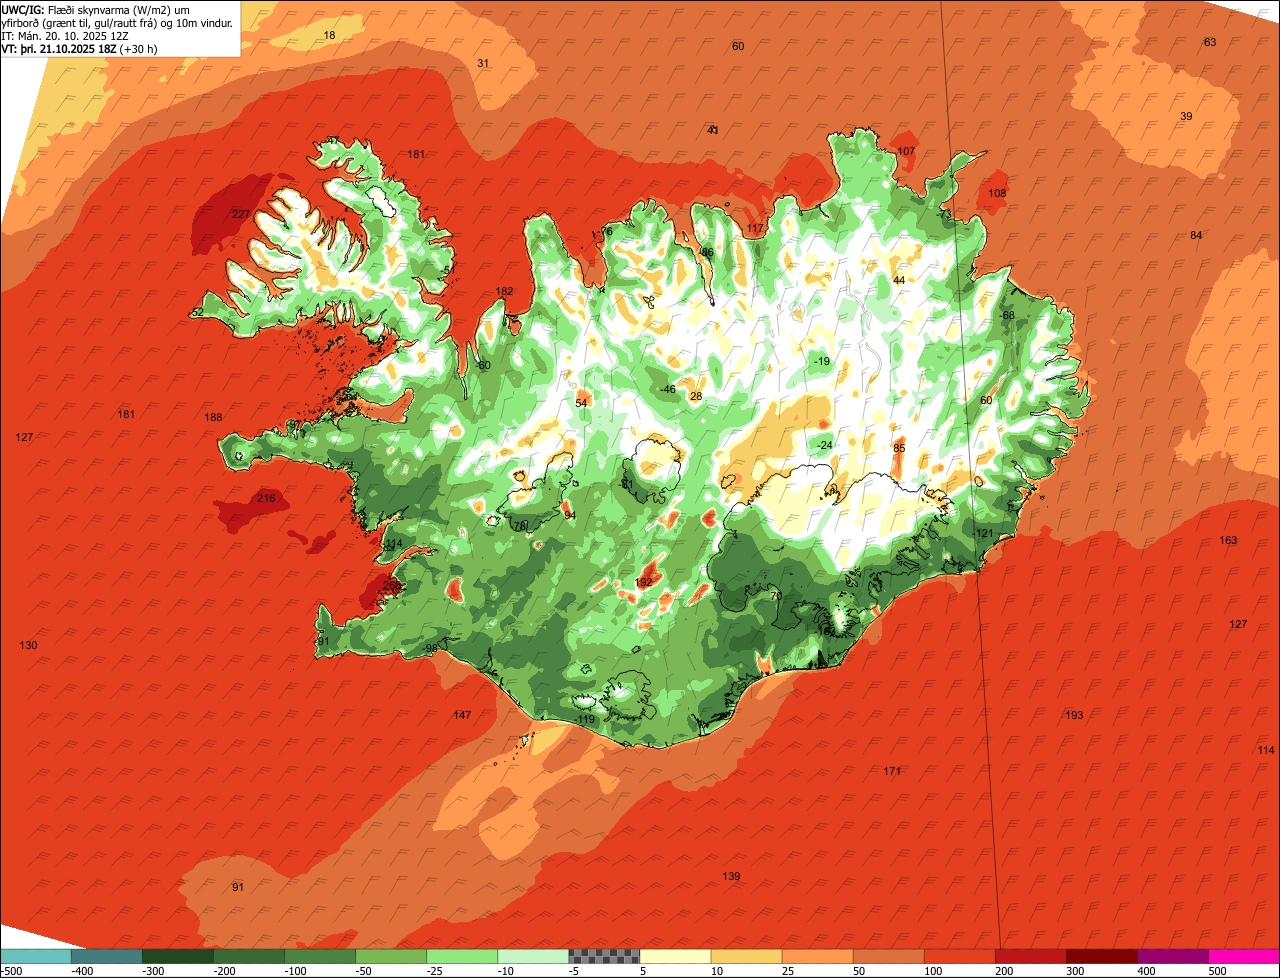Select the legend swatch between 300 and 400

[1101, 956]
